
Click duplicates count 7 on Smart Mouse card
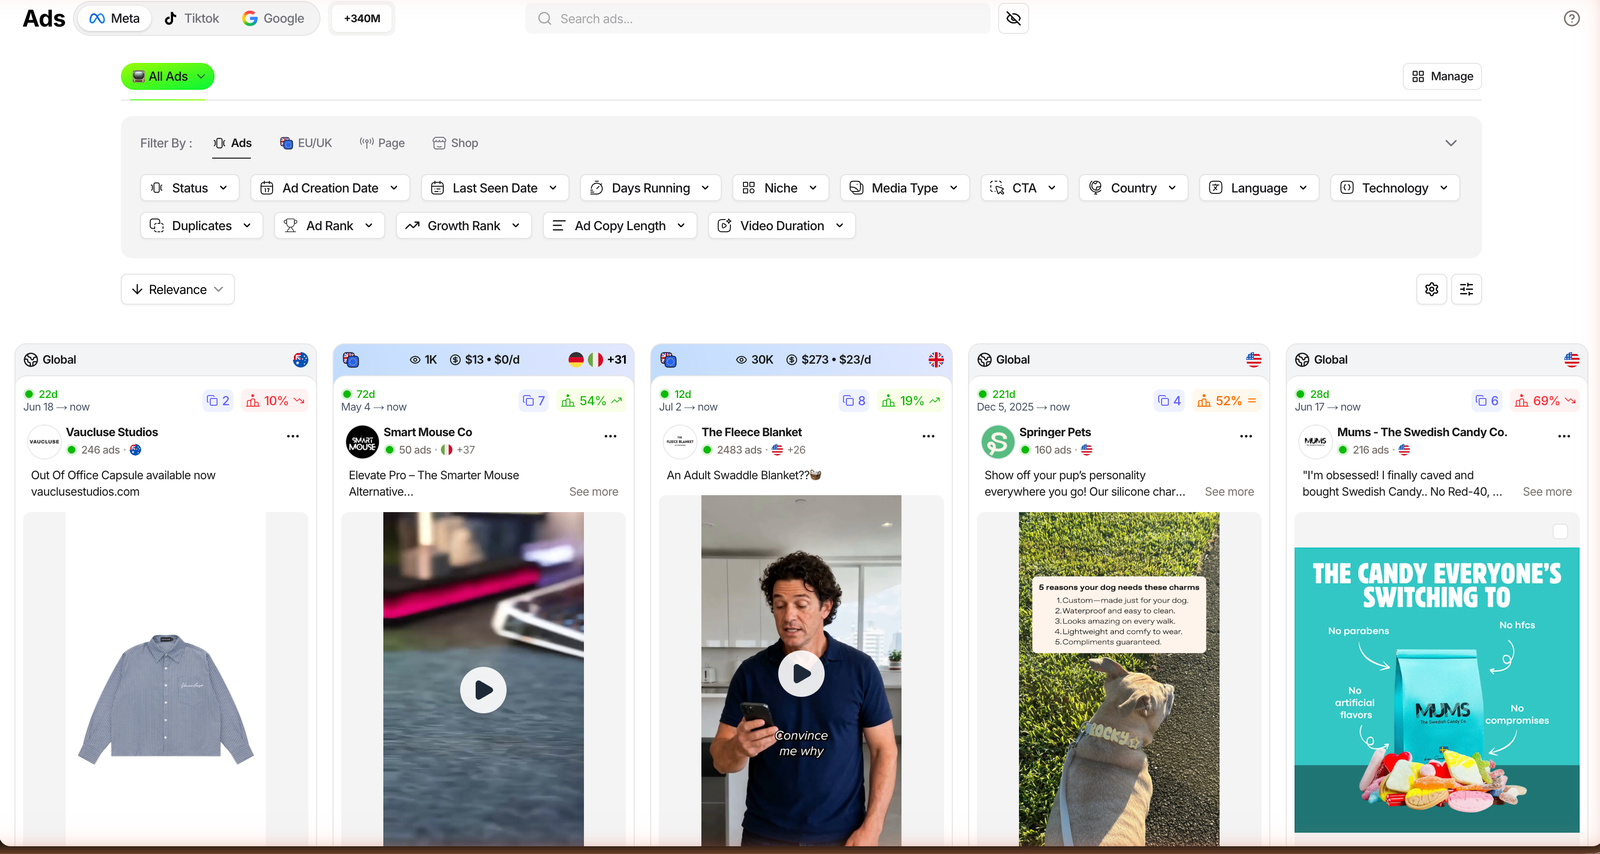coord(534,401)
